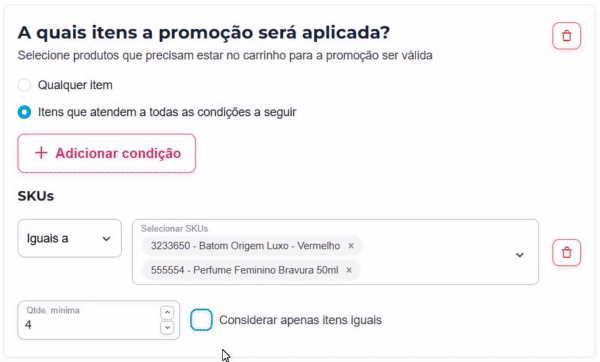Increase minimum quantity with the up arrow
600x362 pixels.
tap(167, 313)
